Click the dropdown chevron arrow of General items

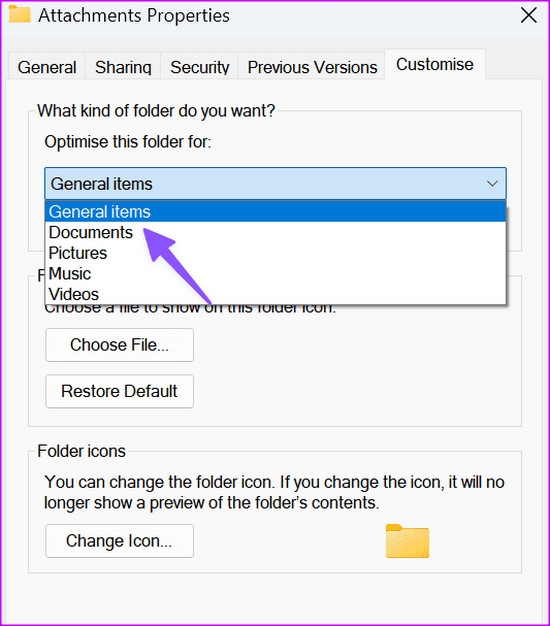(x=492, y=184)
